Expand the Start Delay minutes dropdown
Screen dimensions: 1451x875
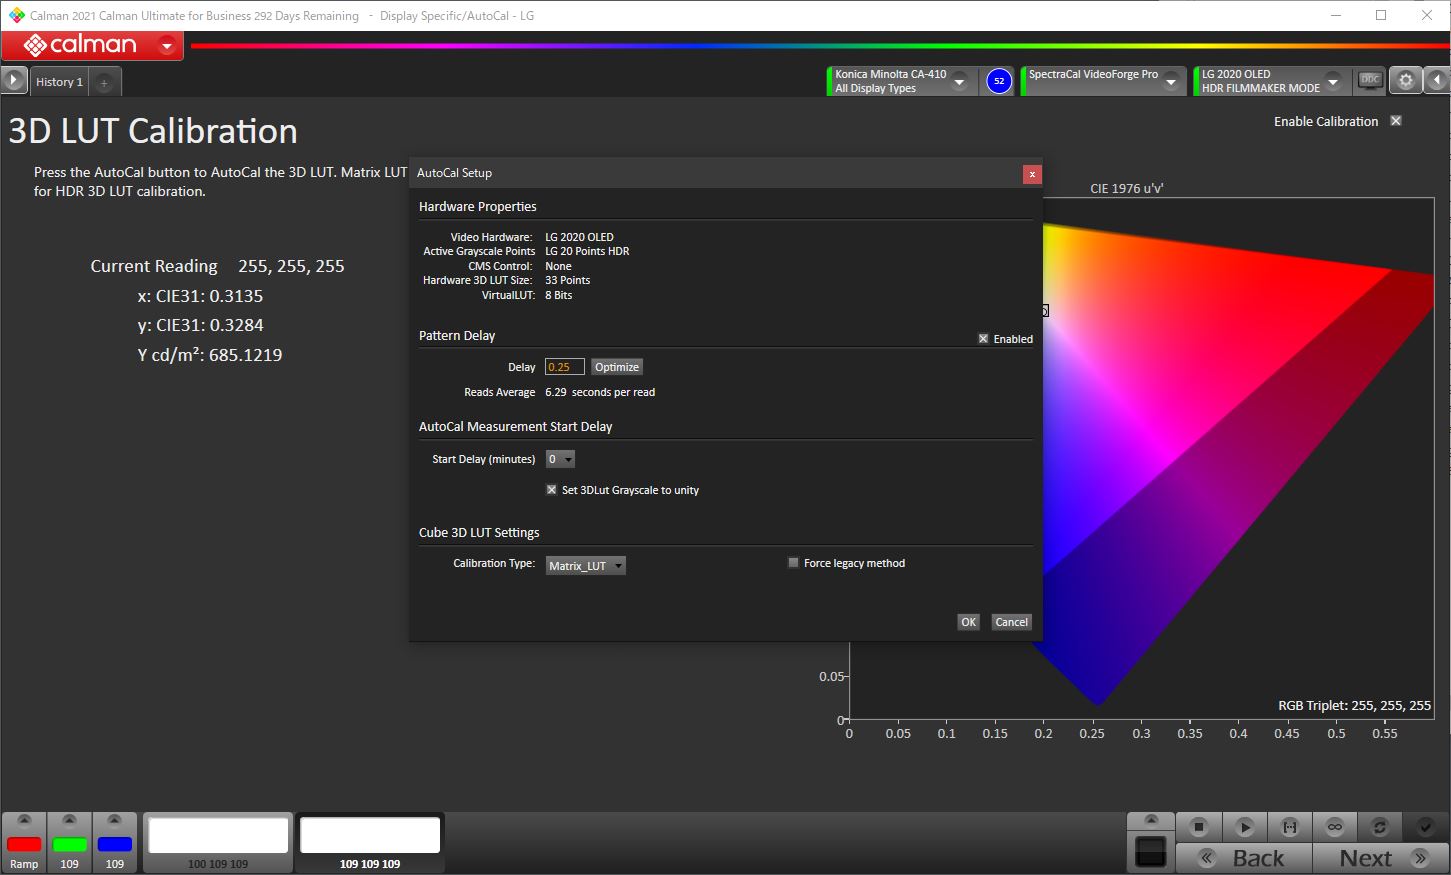(x=560, y=459)
